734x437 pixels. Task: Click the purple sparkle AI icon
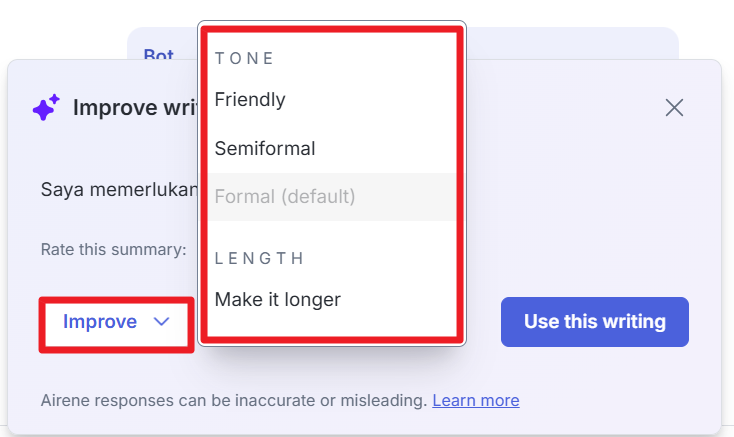click(x=46, y=108)
